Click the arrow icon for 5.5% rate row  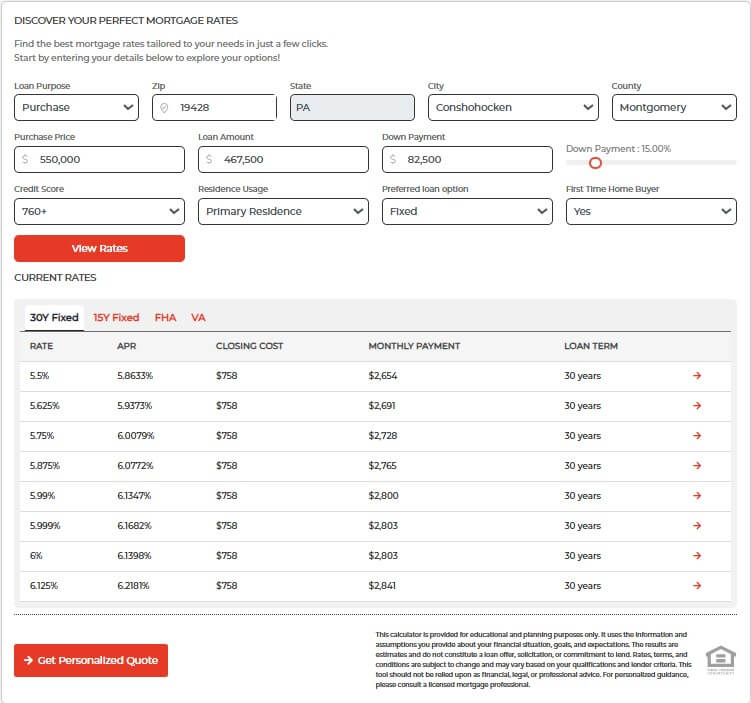coord(697,376)
